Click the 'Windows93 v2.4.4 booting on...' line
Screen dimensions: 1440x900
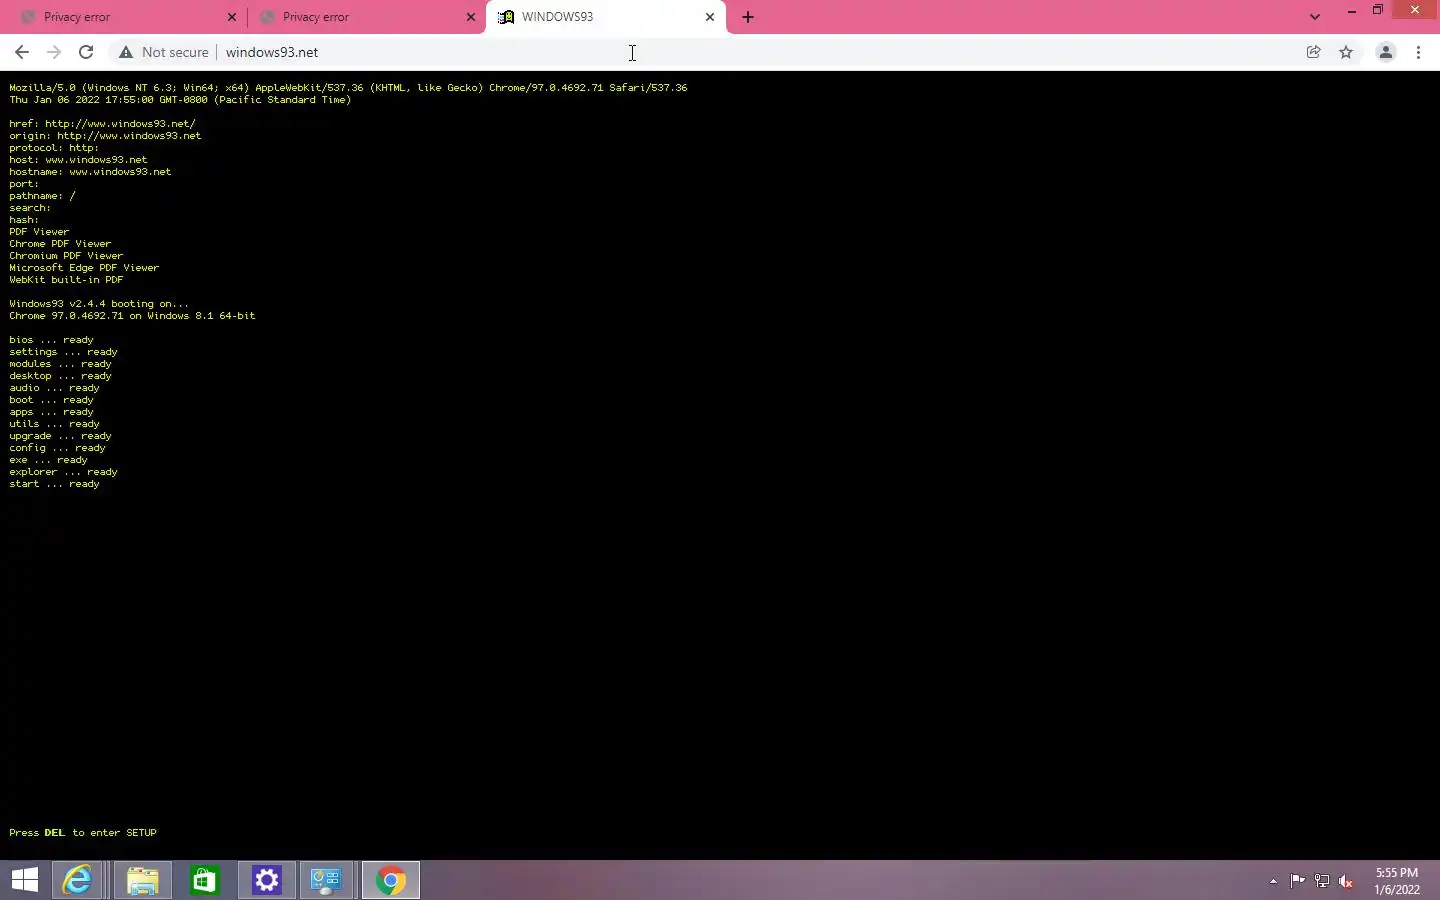99,304
